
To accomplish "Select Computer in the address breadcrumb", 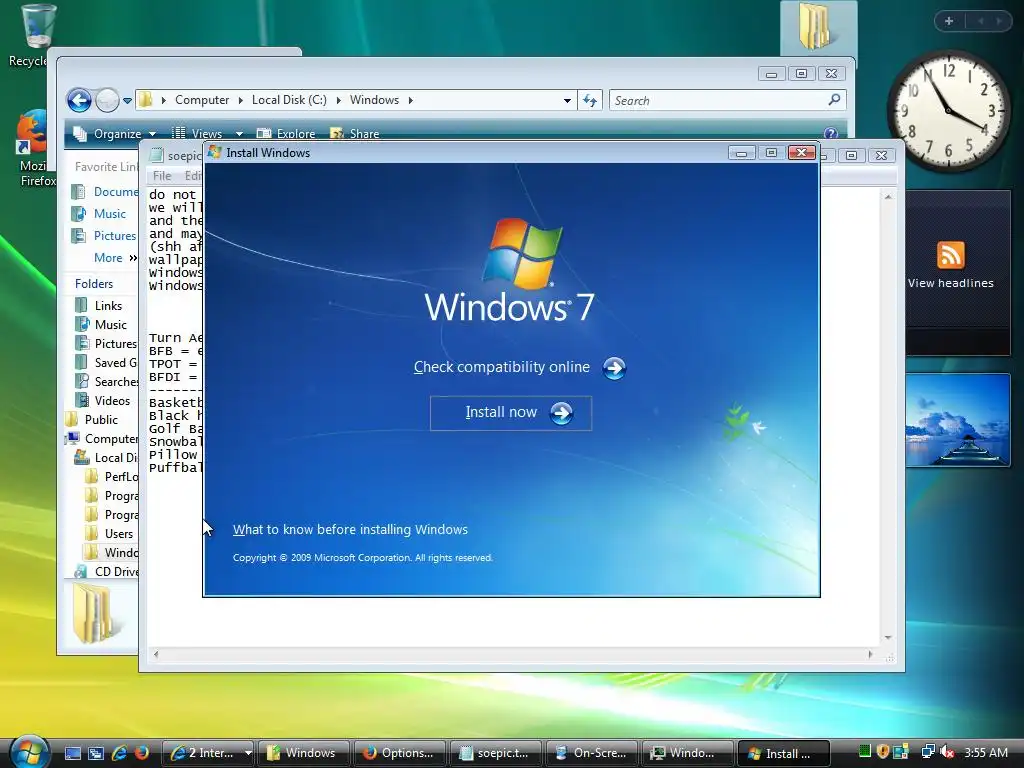I will 202,100.
